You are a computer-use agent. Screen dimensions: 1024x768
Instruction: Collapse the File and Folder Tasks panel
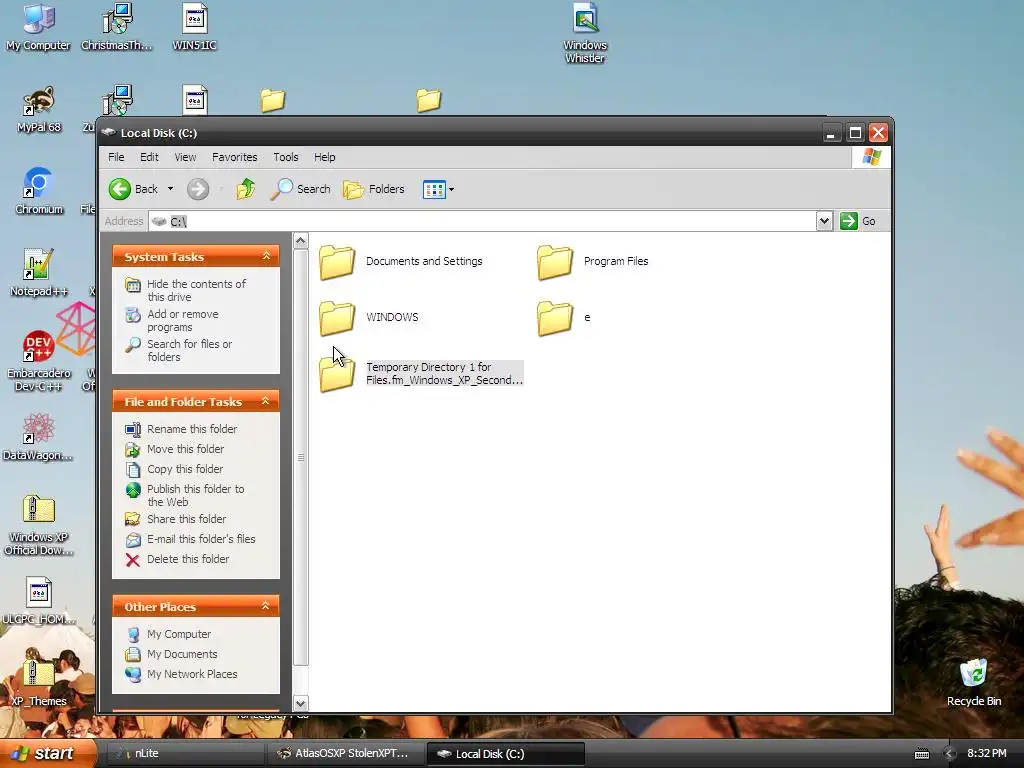tap(266, 402)
